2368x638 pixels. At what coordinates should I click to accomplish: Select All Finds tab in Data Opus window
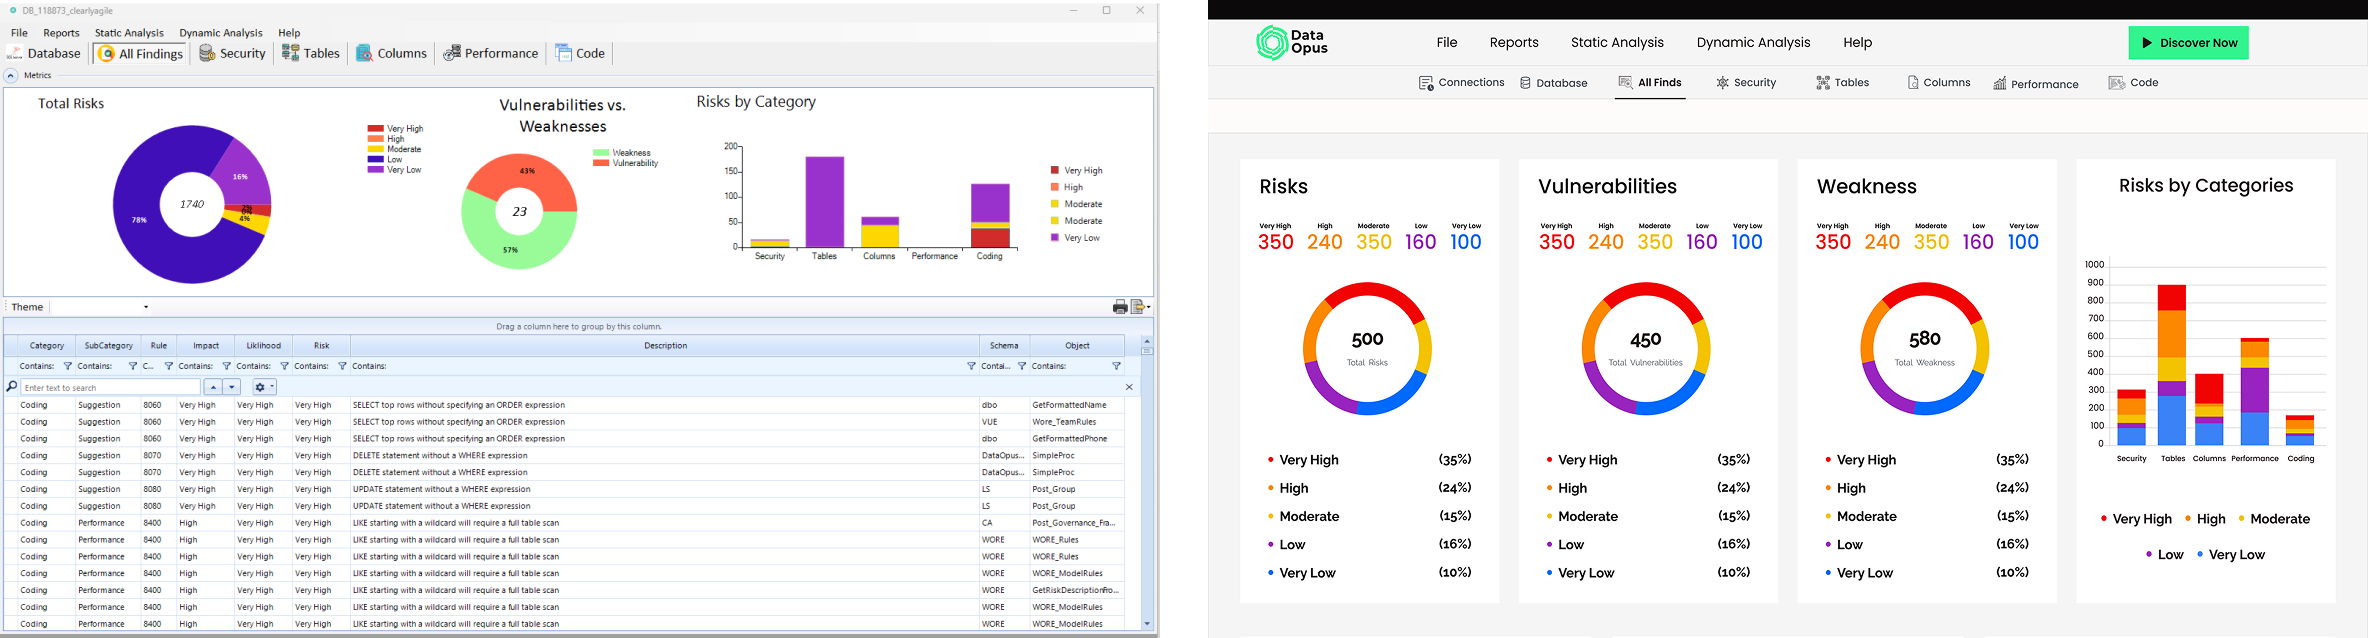coord(1650,83)
